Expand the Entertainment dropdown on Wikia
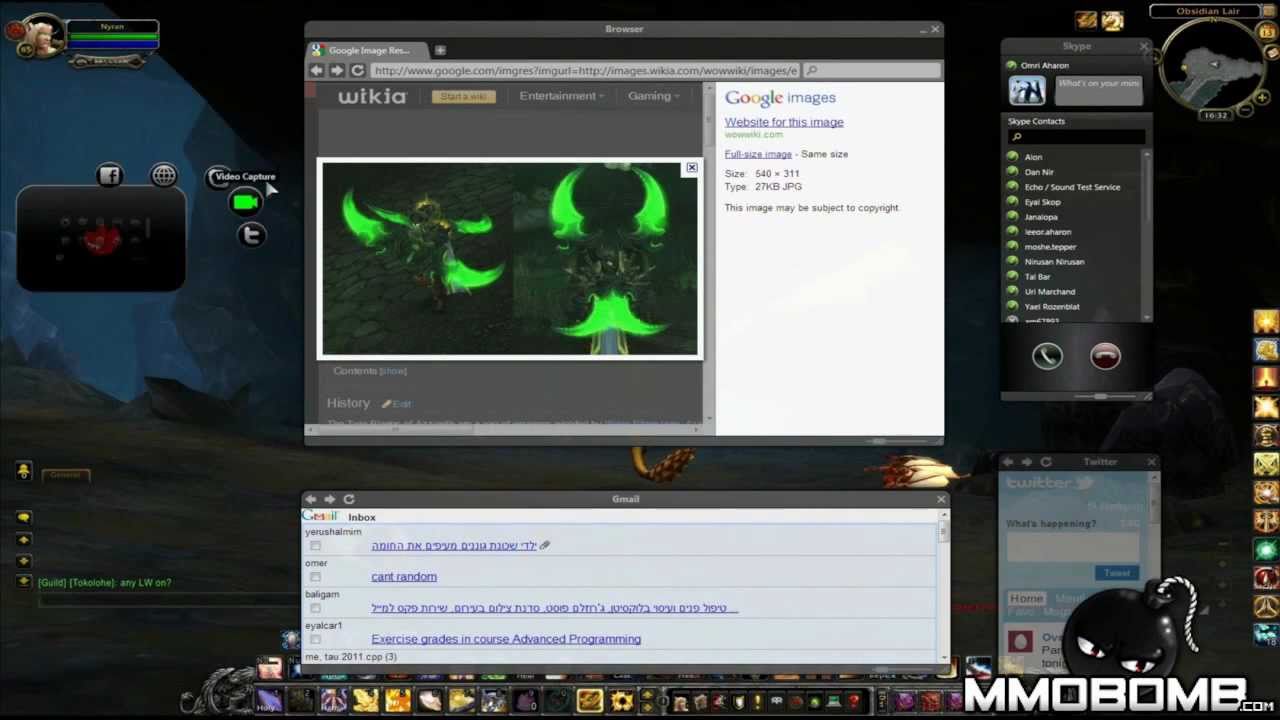The image size is (1280, 720). [x=562, y=96]
